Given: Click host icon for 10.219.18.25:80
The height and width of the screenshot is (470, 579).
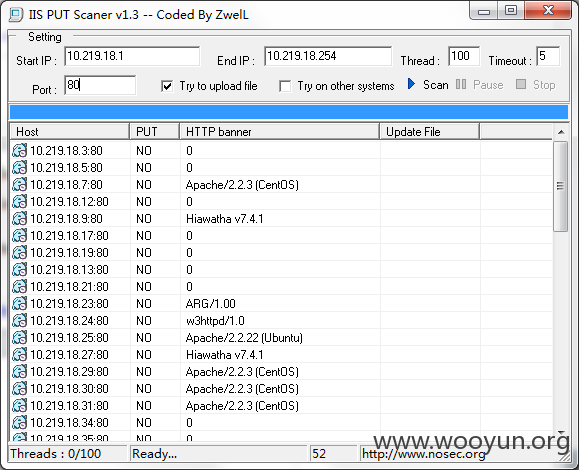Looking at the screenshot, I should pyautogui.click(x=20, y=337).
